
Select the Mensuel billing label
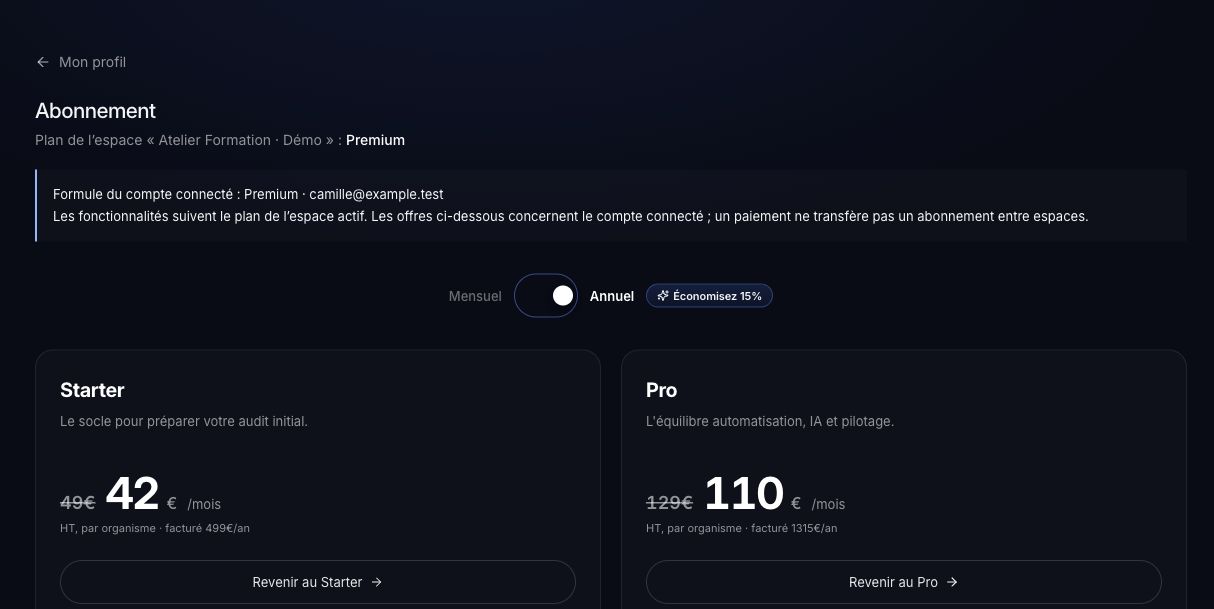tap(475, 296)
